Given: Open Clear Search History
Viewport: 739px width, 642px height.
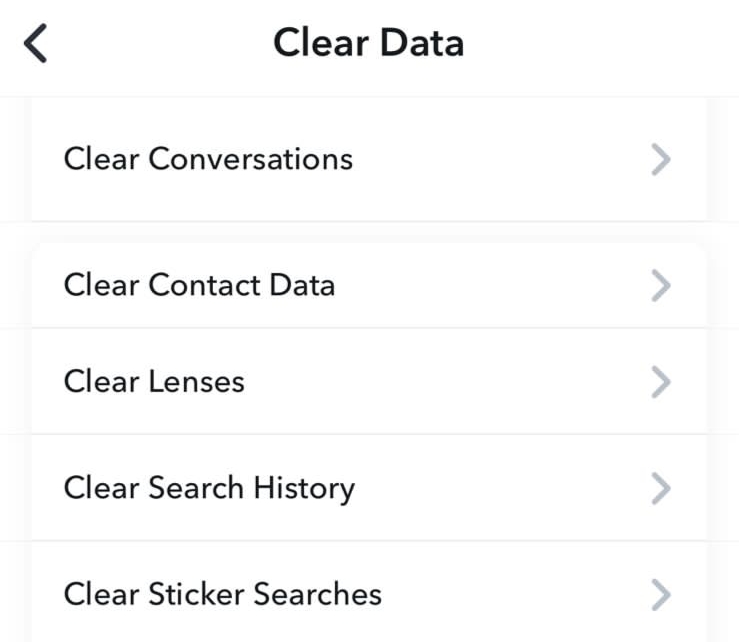Looking at the screenshot, I should coord(369,488).
